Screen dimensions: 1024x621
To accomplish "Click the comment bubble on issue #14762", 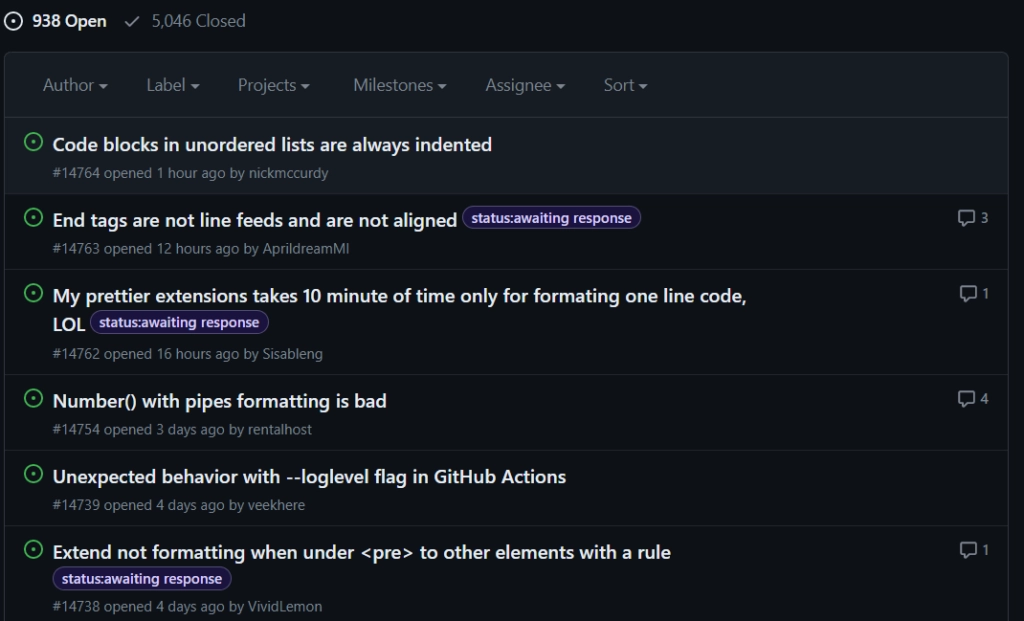I will pos(967,294).
